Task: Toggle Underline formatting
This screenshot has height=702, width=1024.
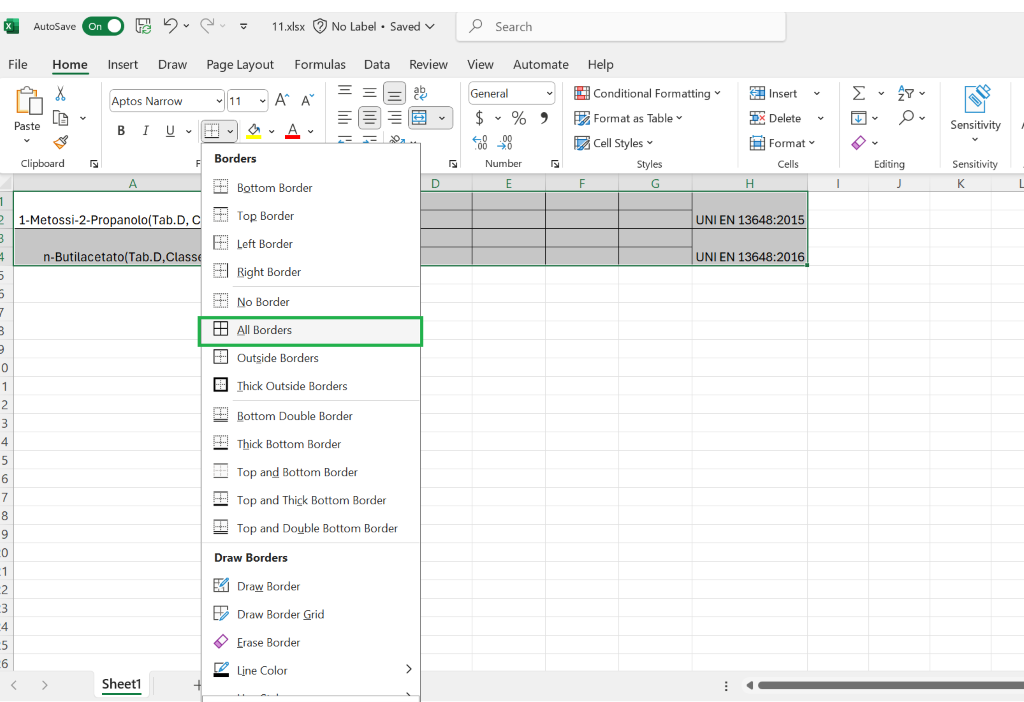Action: 170,131
